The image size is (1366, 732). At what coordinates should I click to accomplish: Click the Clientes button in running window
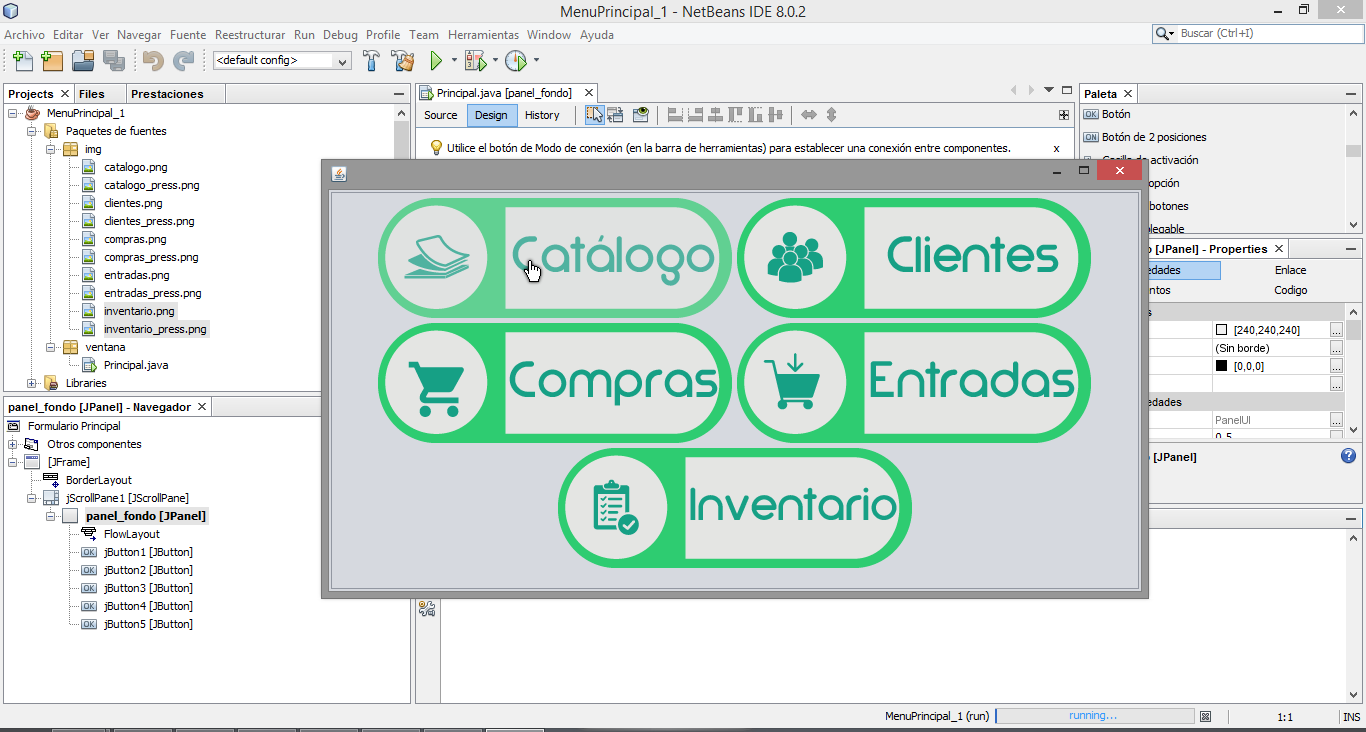[x=913, y=258]
